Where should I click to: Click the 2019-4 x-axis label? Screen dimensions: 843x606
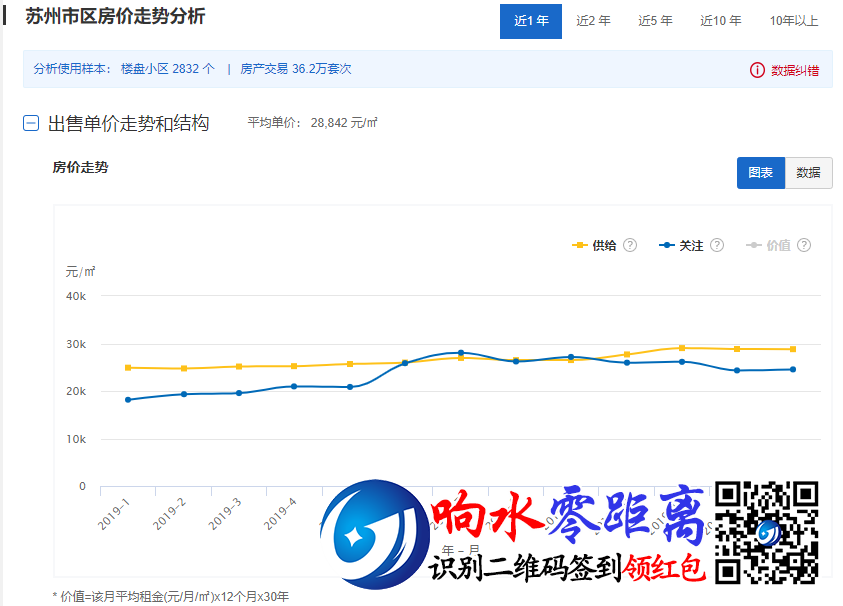point(280,514)
